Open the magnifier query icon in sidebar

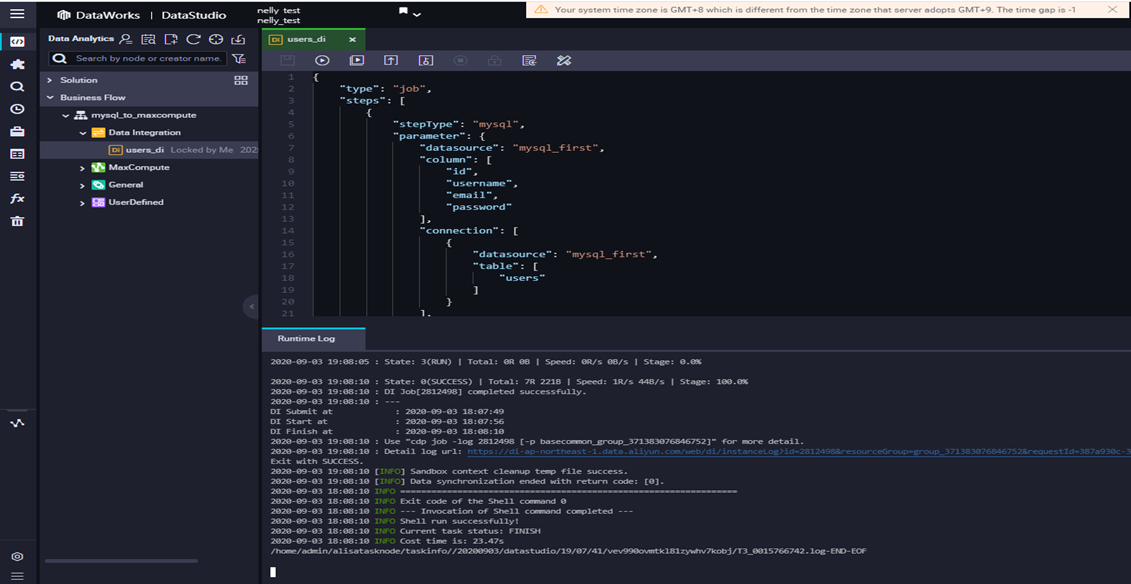point(17,87)
